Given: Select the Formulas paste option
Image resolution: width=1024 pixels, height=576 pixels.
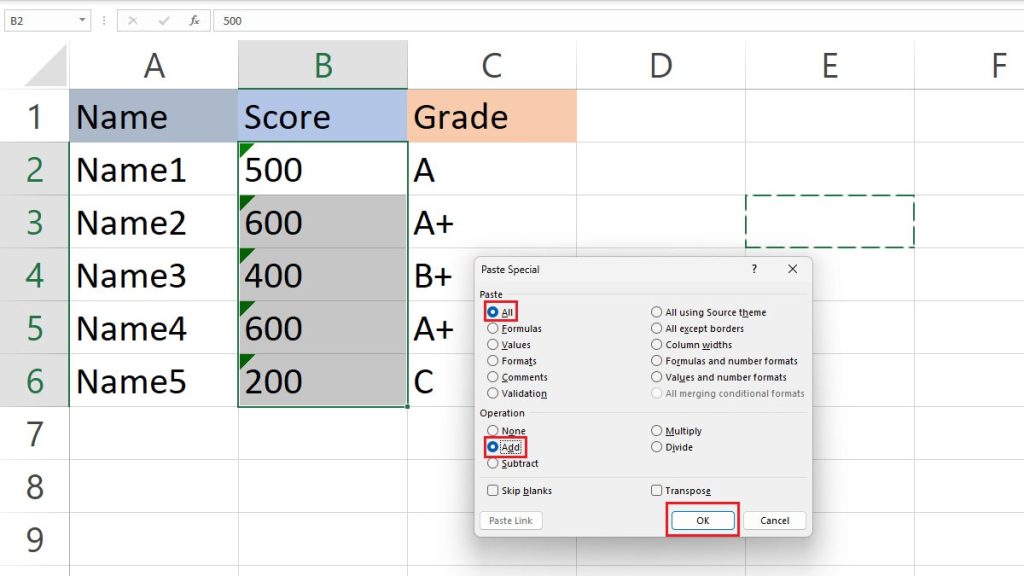Looking at the screenshot, I should pyautogui.click(x=492, y=328).
